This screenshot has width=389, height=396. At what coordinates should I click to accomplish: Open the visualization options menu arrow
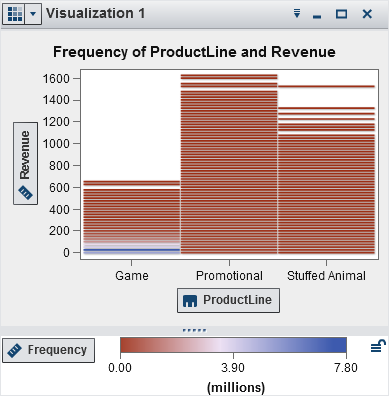tap(297, 14)
